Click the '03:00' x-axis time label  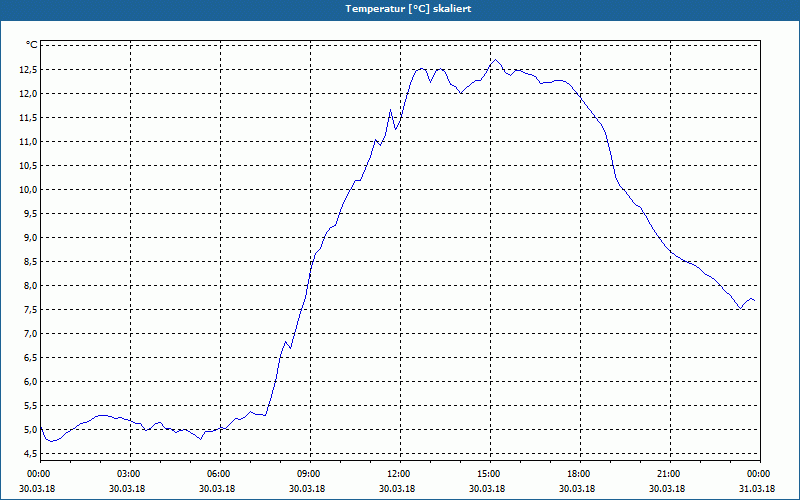[x=131, y=474]
